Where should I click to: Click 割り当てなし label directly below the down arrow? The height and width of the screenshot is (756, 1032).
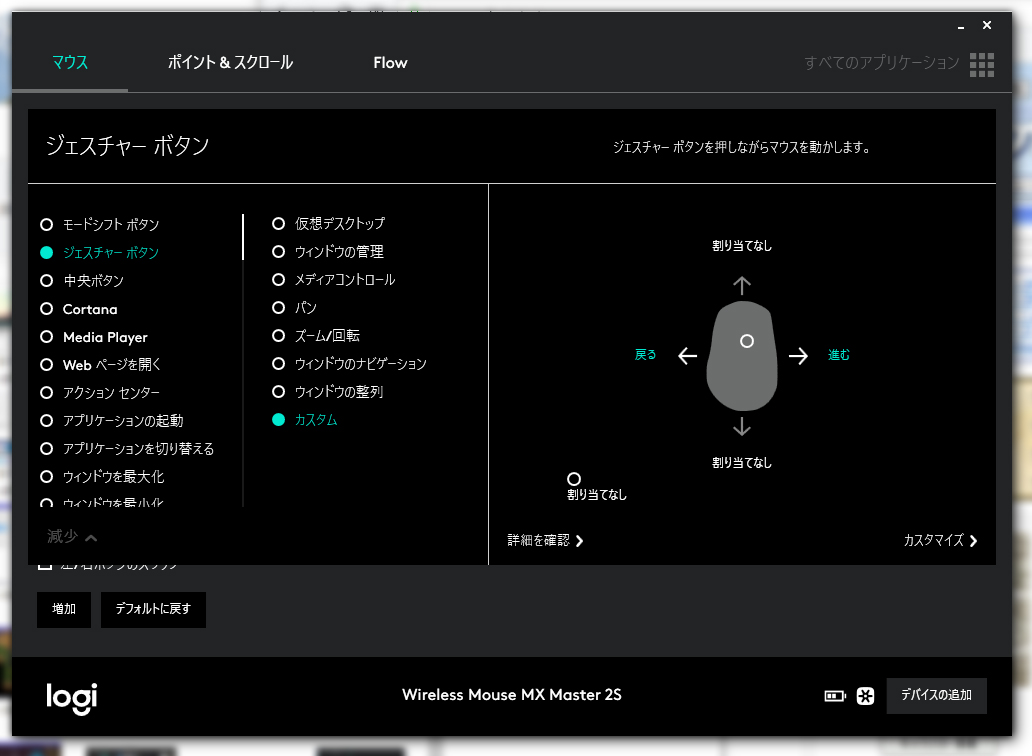(742, 463)
